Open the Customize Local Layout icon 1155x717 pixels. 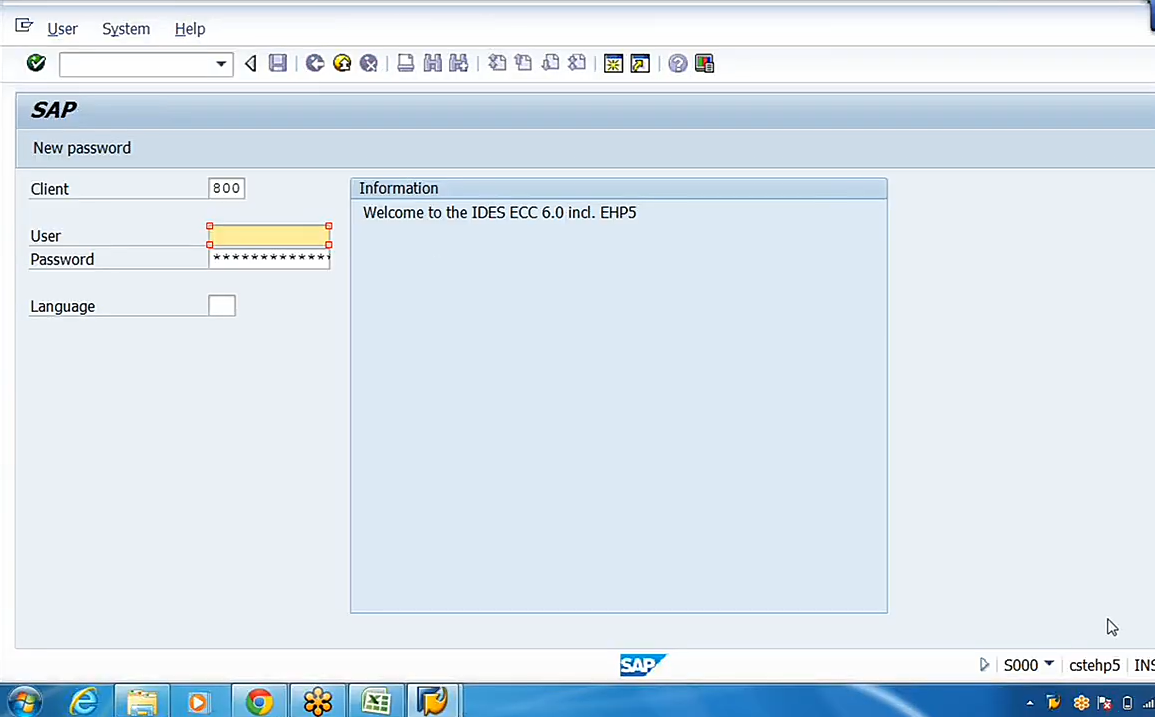click(704, 63)
